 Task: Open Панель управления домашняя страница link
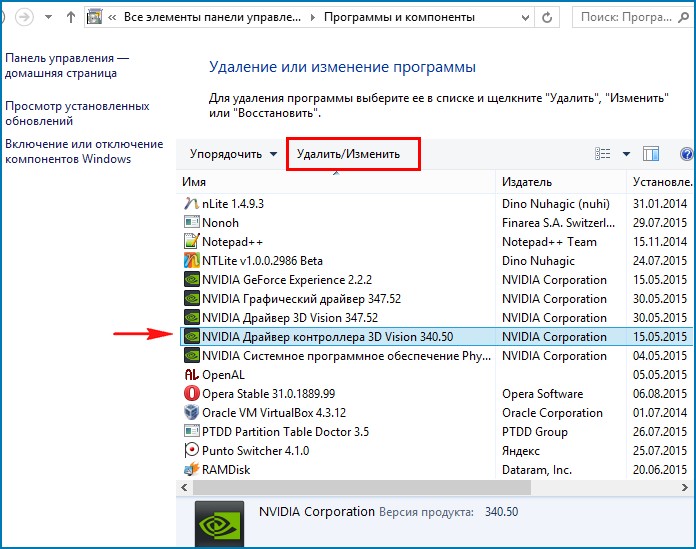[67, 66]
